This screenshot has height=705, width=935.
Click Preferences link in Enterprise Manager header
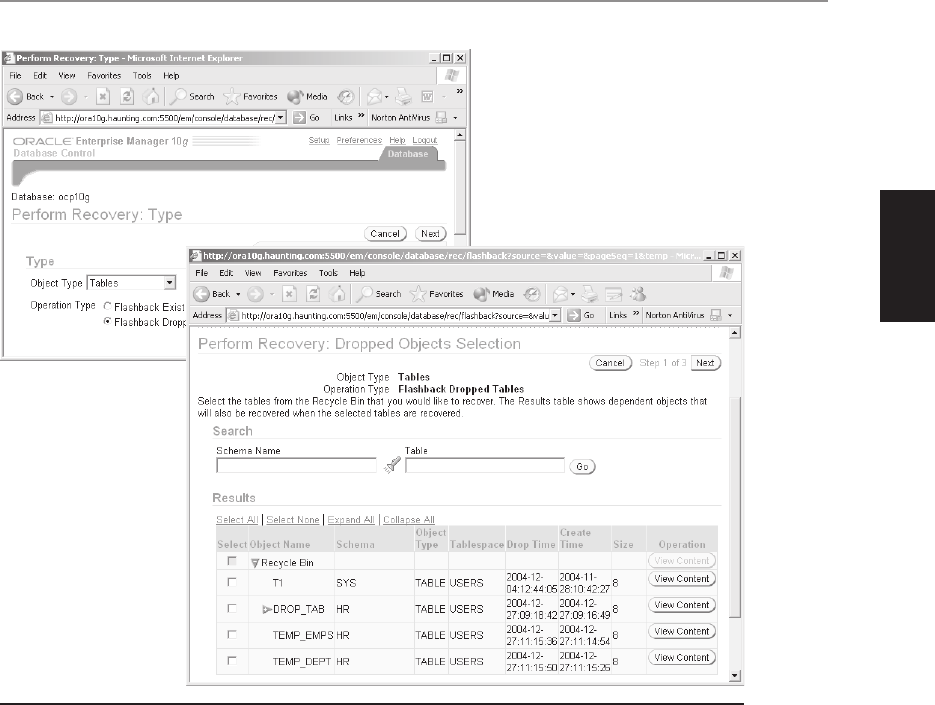tap(359, 140)
